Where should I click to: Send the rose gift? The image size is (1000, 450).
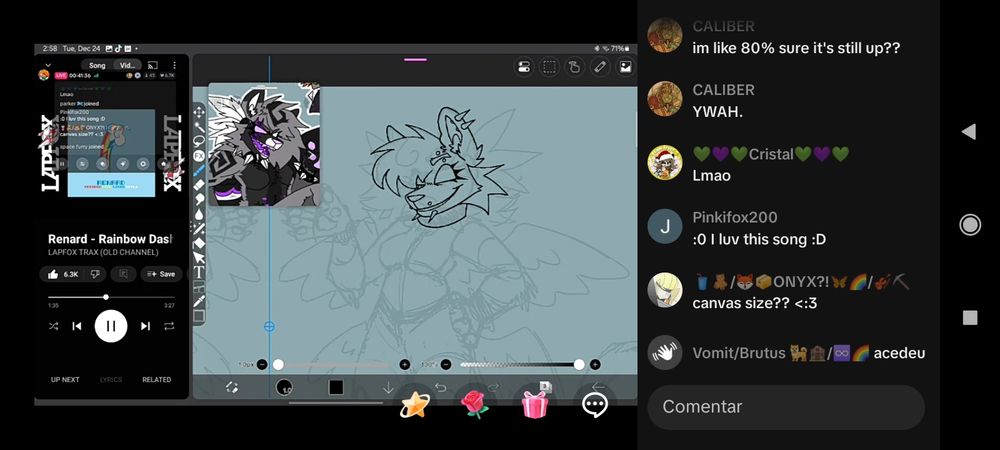(474, 405)
